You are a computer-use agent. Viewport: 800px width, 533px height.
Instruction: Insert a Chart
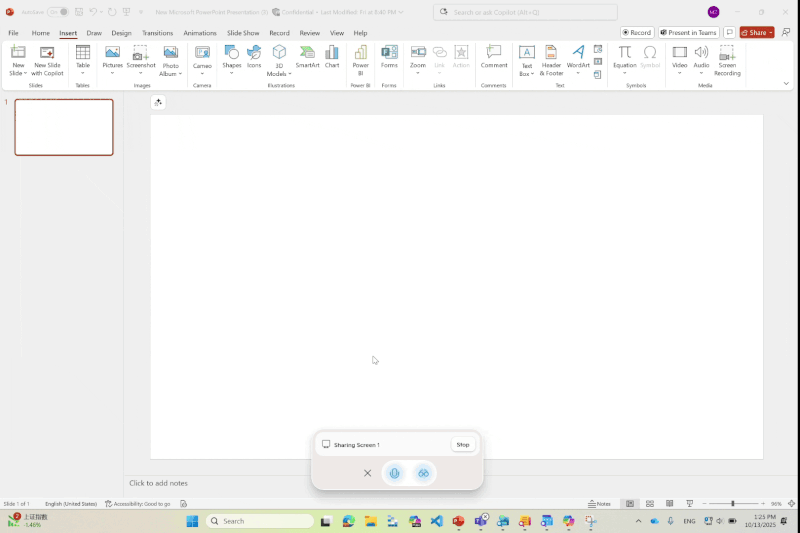click(x=332, y=57)
